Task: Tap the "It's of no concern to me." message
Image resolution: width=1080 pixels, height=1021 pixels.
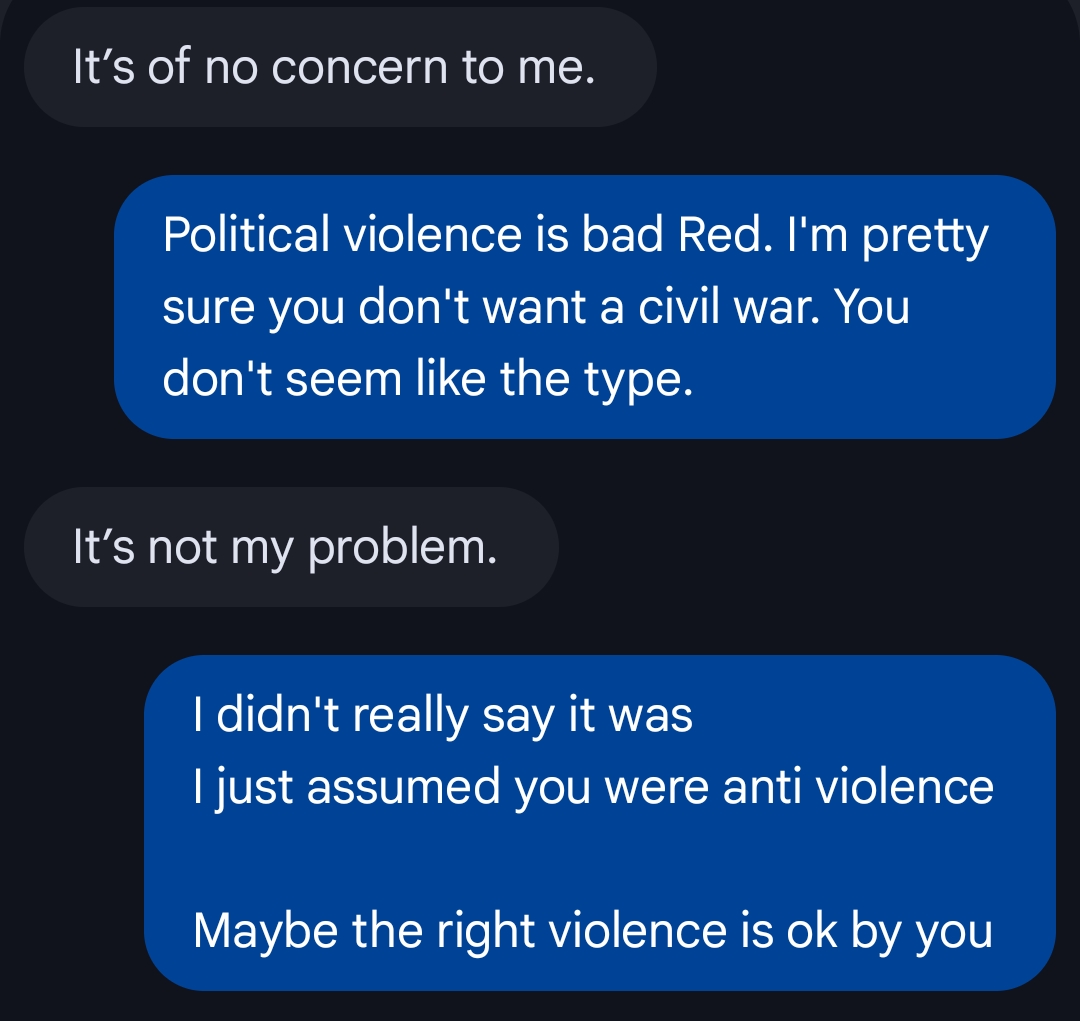Action: (340, 67)
